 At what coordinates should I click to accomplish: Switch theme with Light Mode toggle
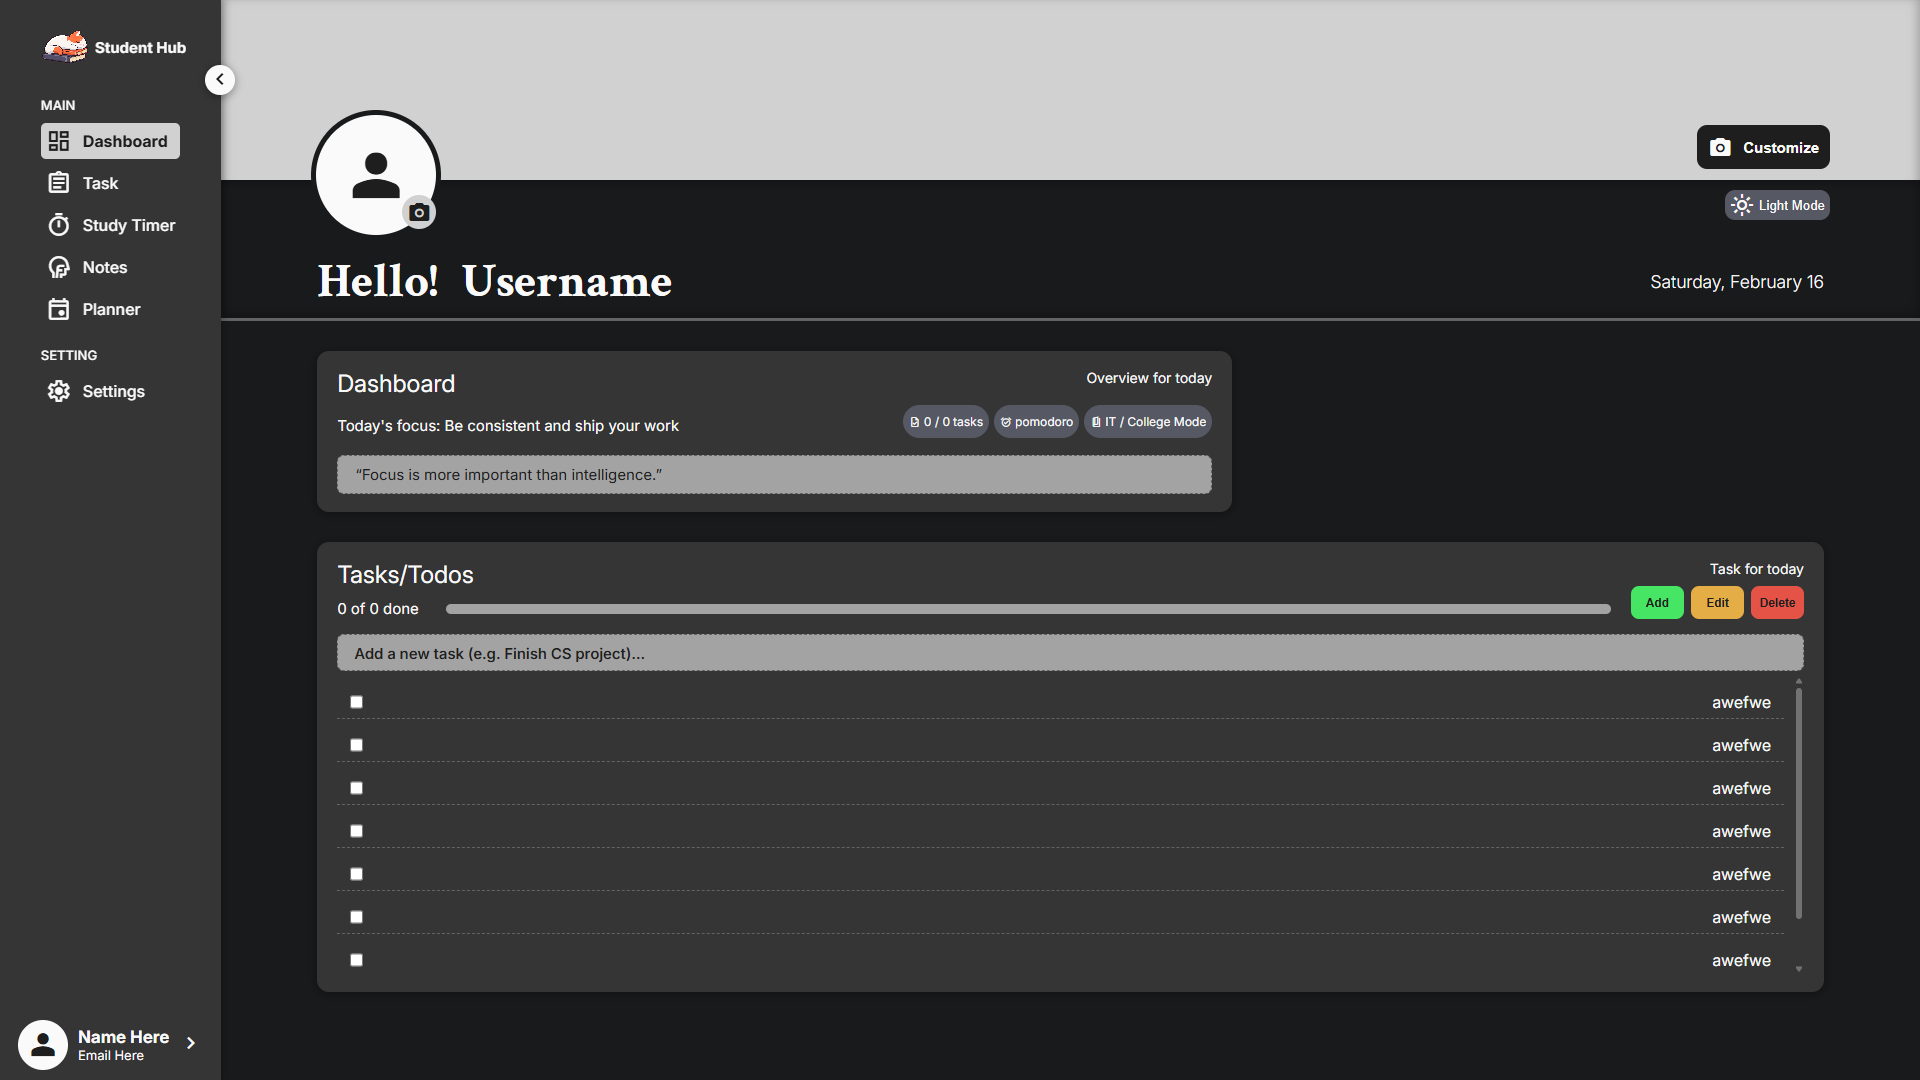pyautogui.click(x=1777, y=205)
